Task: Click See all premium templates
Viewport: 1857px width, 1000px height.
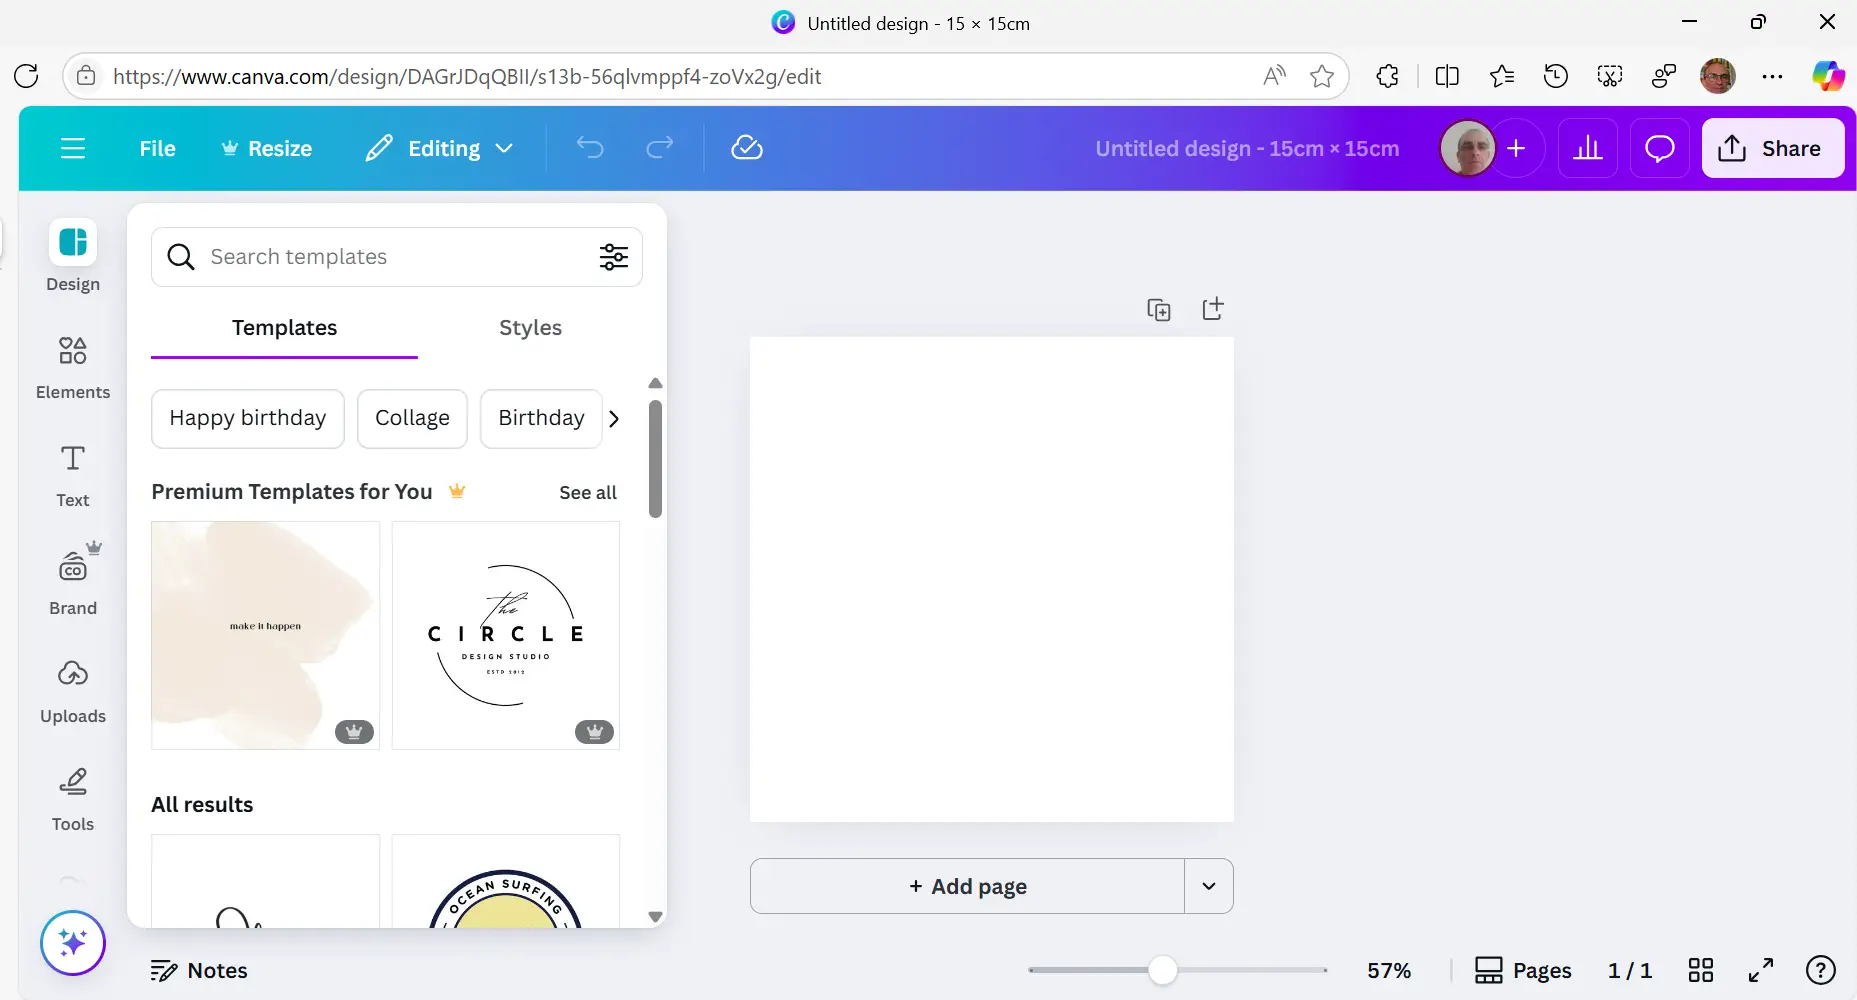Action: [x=588, y=493]
